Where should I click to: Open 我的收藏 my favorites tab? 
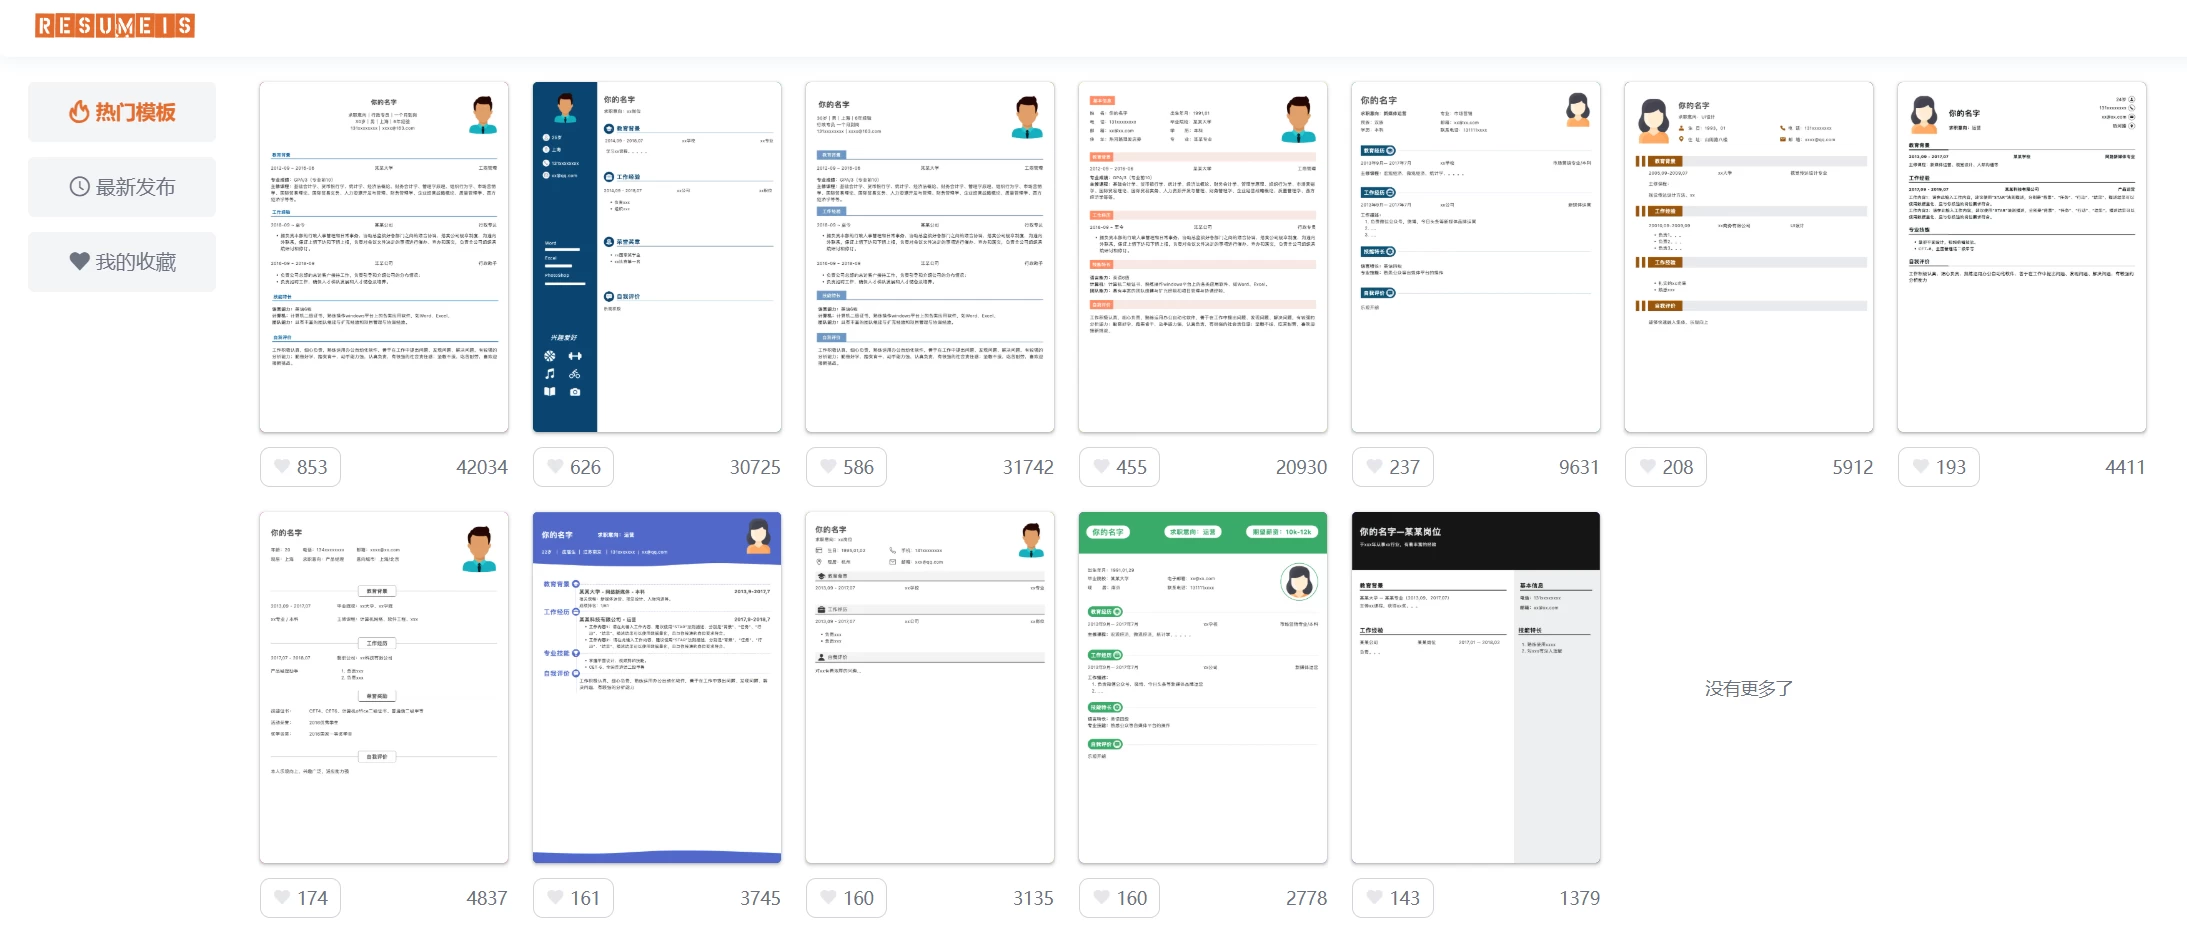(x=122, y=262)
